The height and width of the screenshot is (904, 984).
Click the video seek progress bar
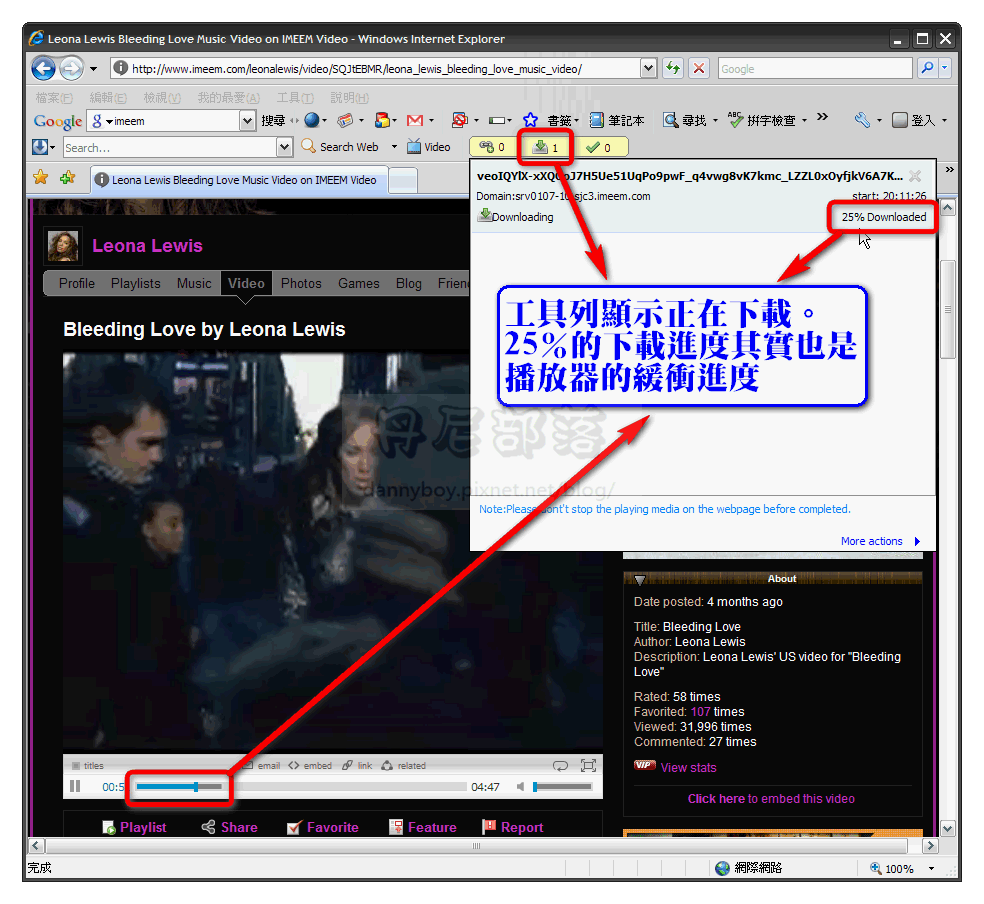pos(301,786)
